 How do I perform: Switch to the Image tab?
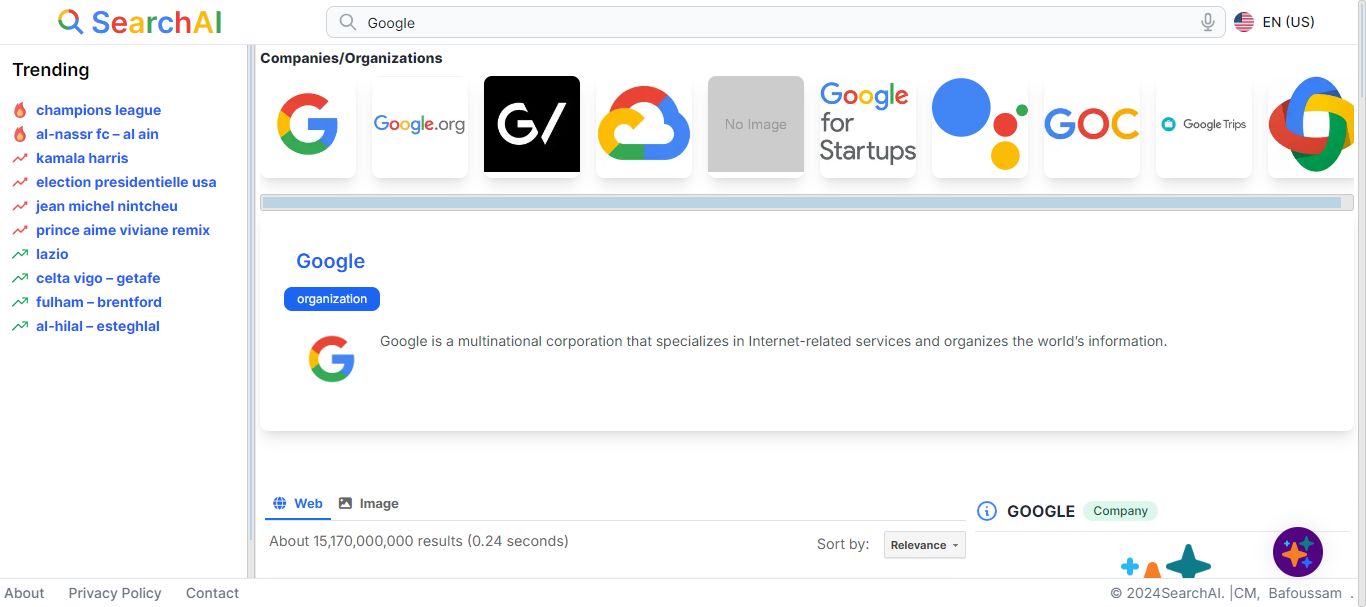click(368, 503)
